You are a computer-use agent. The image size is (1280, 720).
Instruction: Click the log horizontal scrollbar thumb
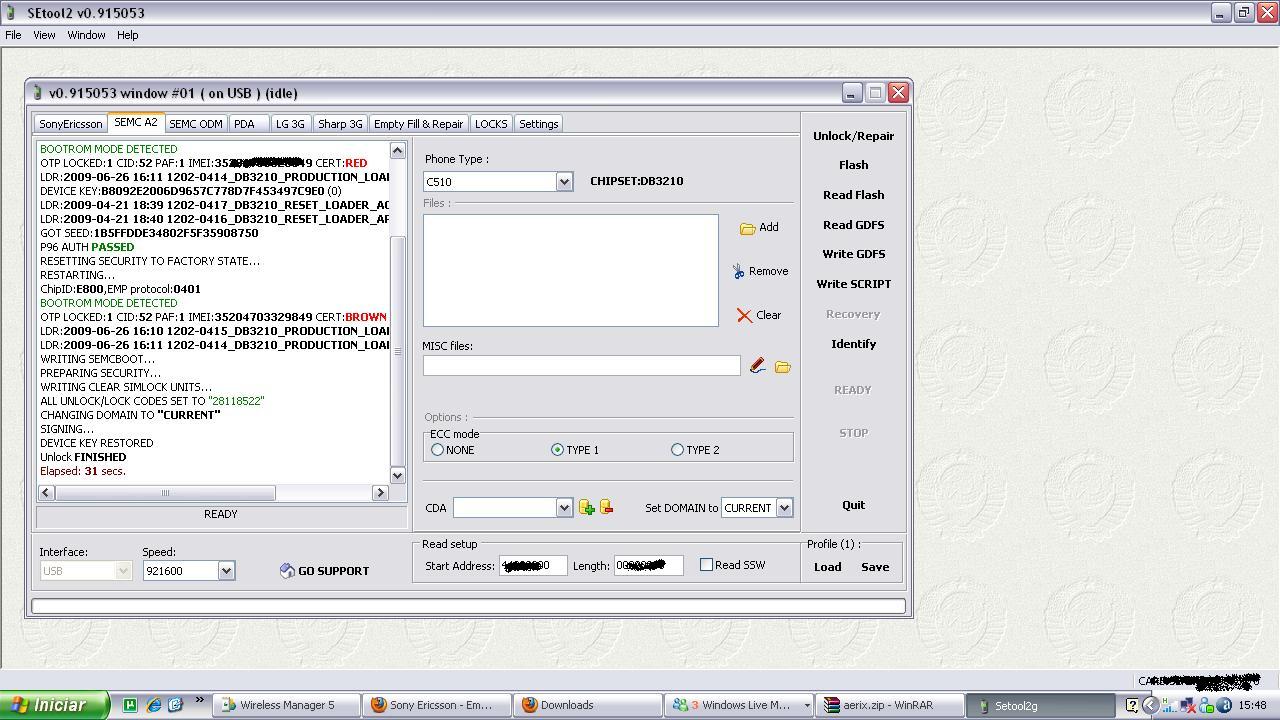click(165, 492)
